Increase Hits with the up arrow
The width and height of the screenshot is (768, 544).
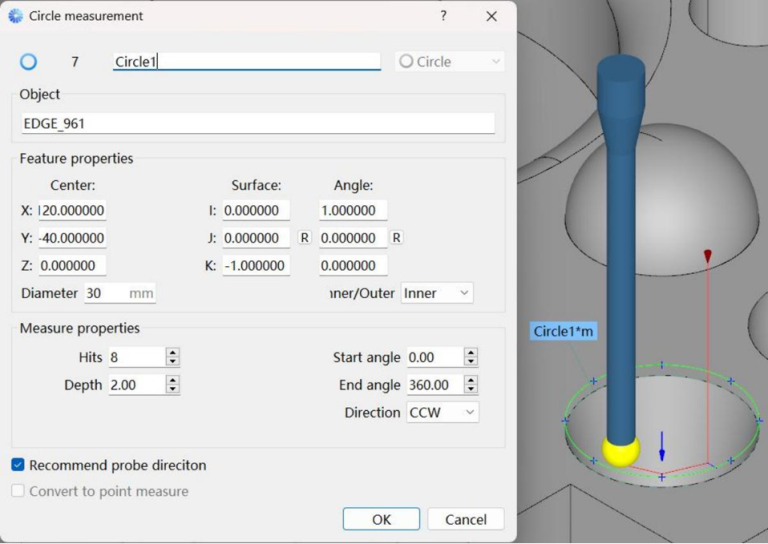click(x=172, y=353)
